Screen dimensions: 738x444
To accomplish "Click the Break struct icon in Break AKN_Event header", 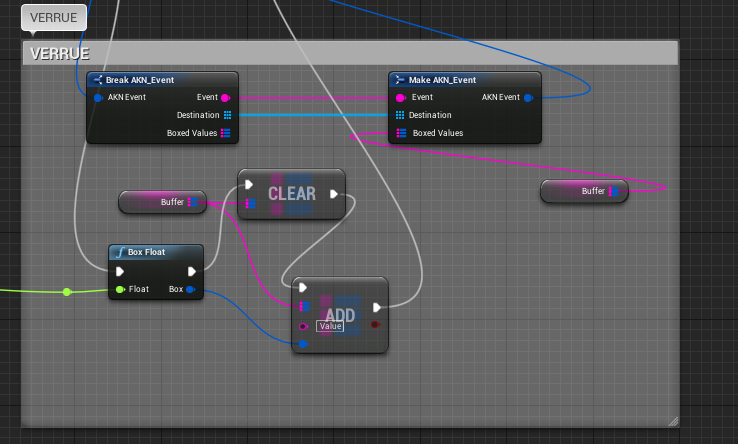I will pos(98,80).
